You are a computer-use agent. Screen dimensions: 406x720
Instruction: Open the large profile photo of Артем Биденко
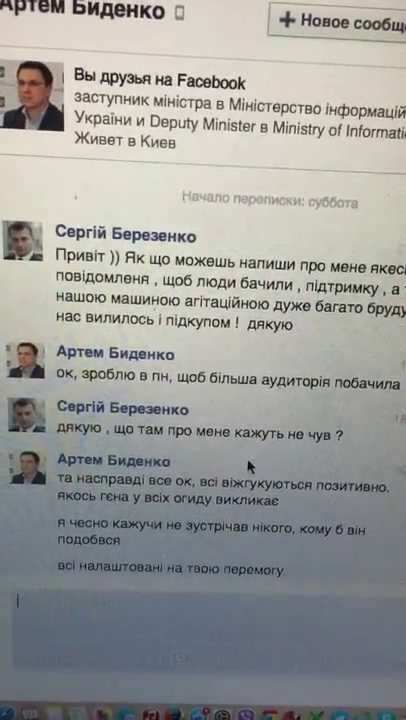pyautogui.click(x=32, y=96)
